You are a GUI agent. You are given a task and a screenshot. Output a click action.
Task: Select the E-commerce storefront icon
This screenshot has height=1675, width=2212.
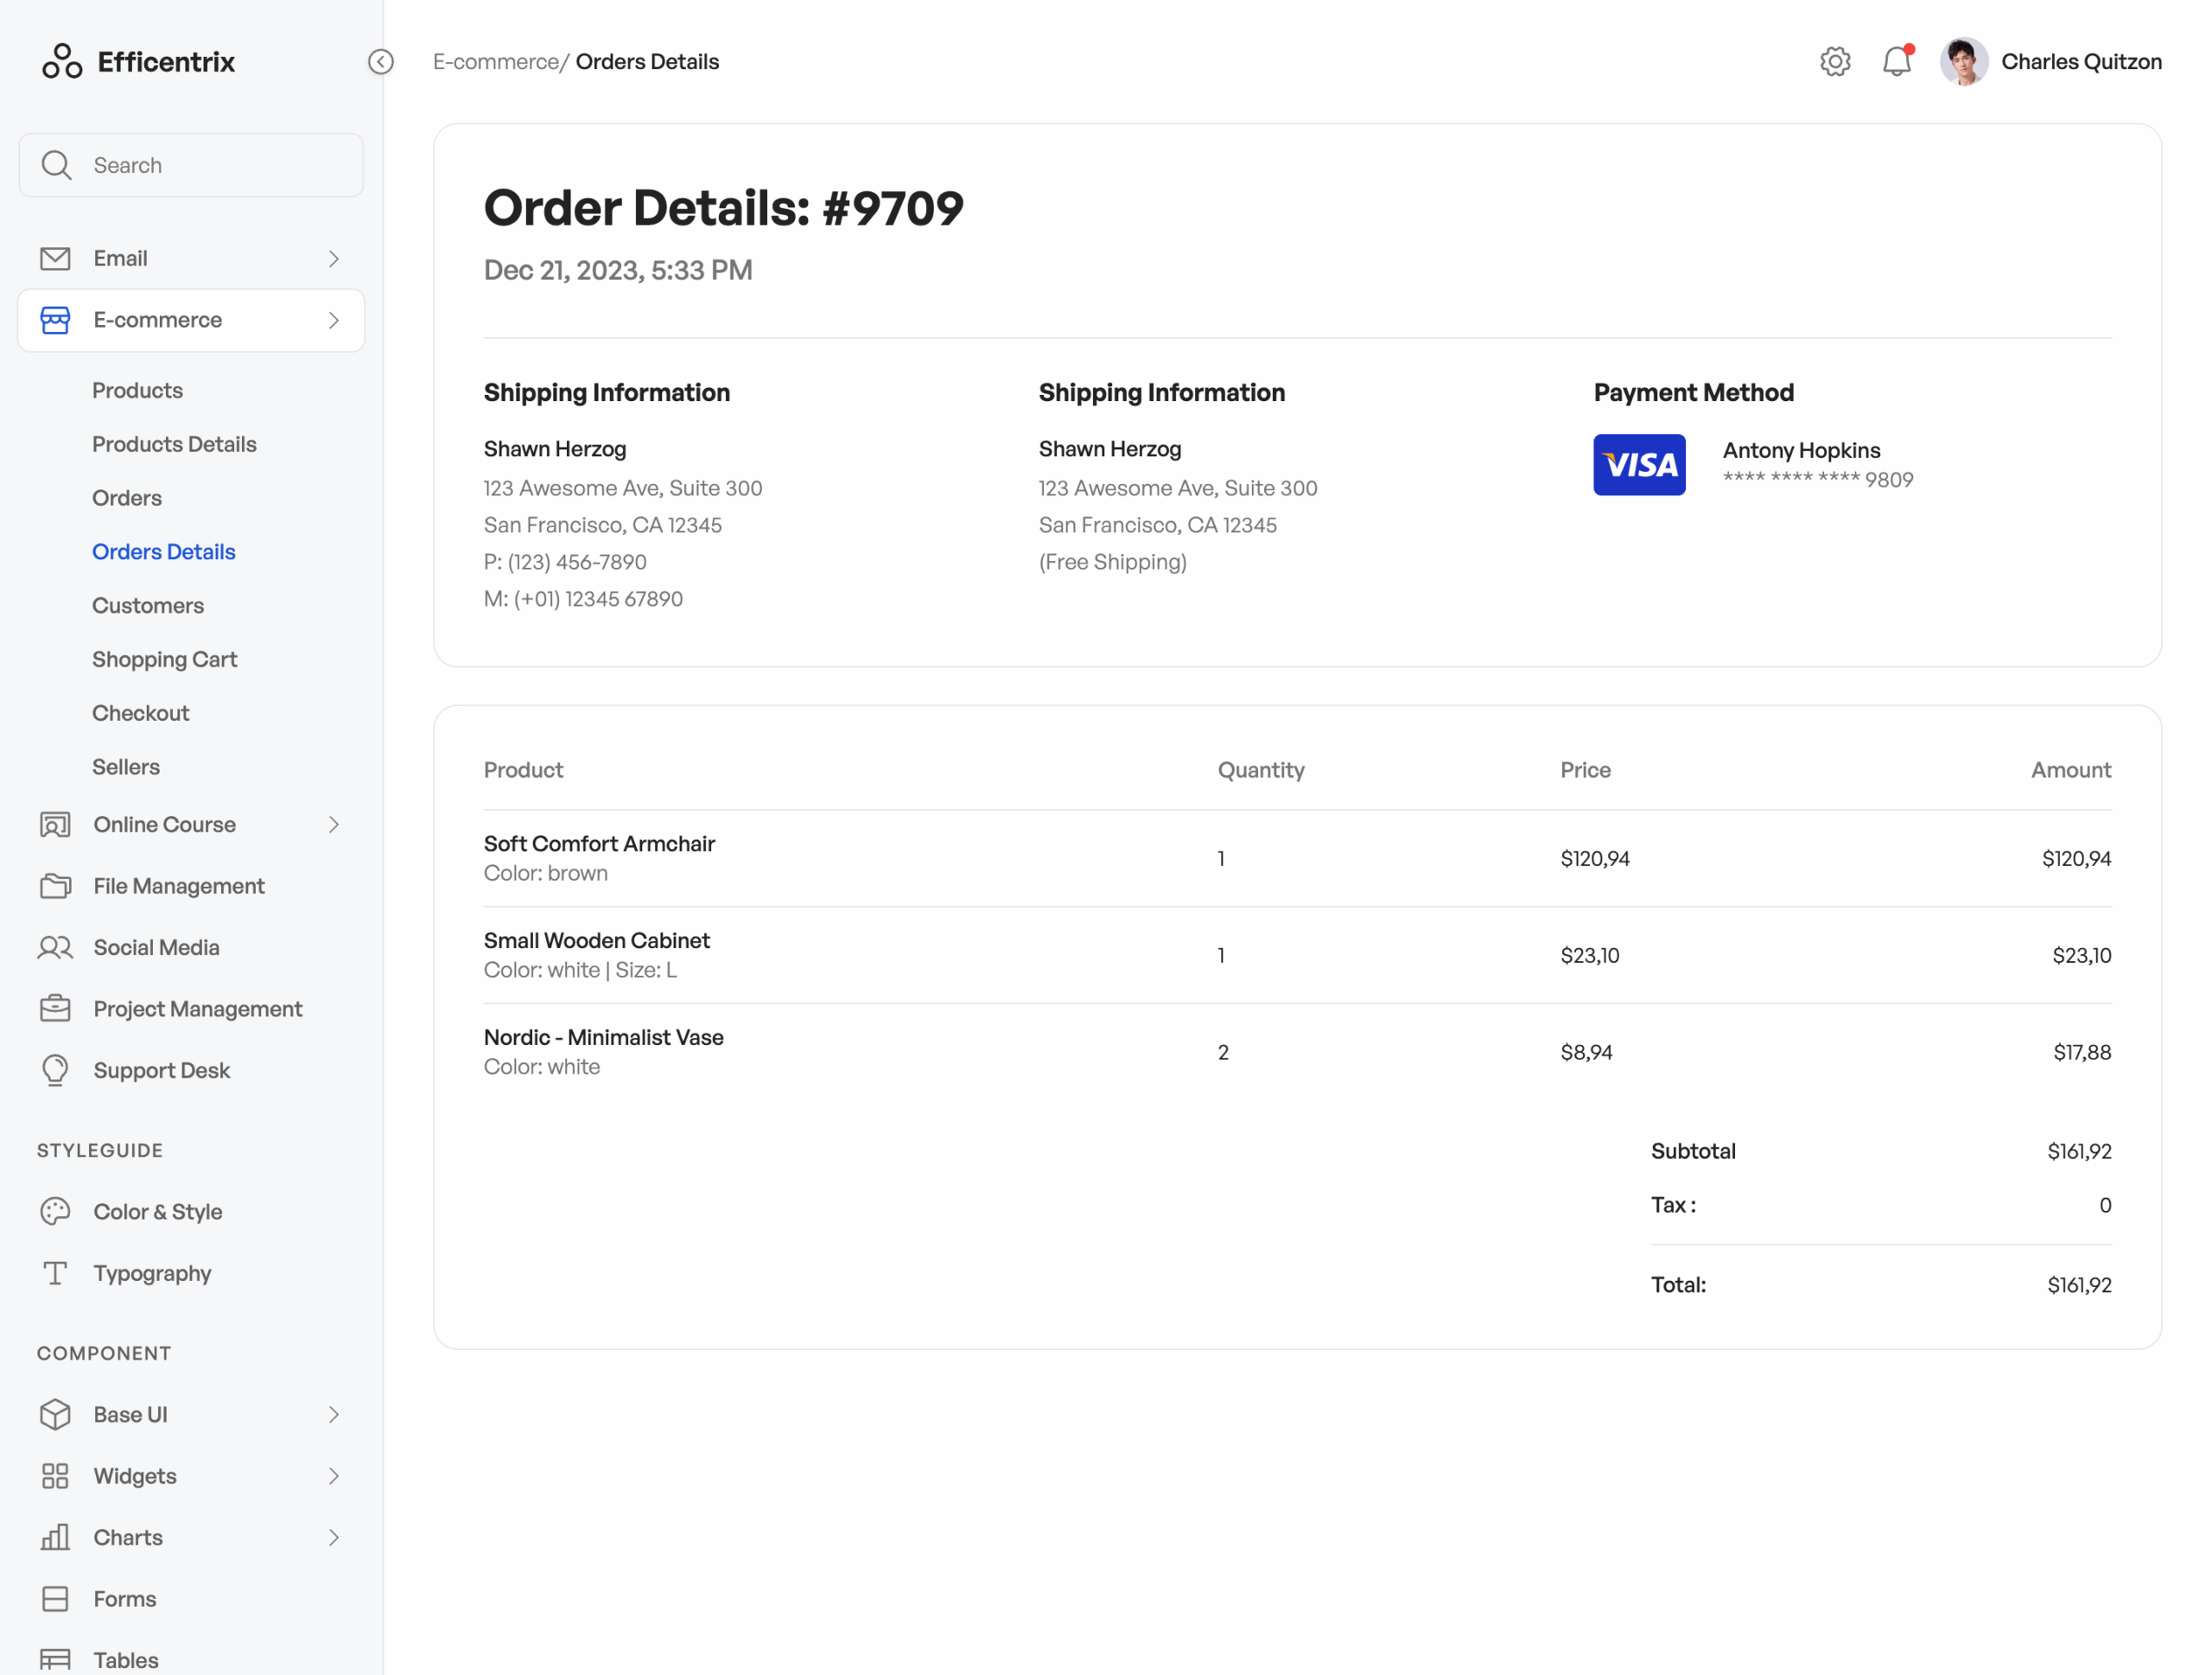[56, 320]
